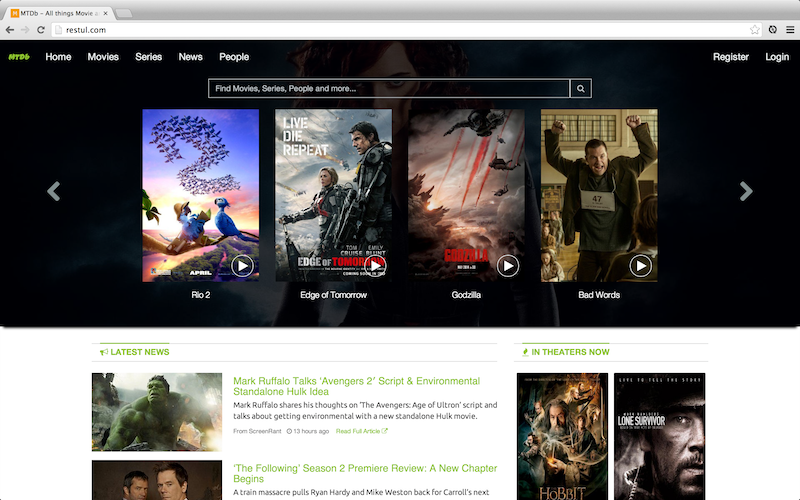This screenshot has width=800, height=500.
Task: Open The Hobbit poster in theaters
Action: point(562,436)
